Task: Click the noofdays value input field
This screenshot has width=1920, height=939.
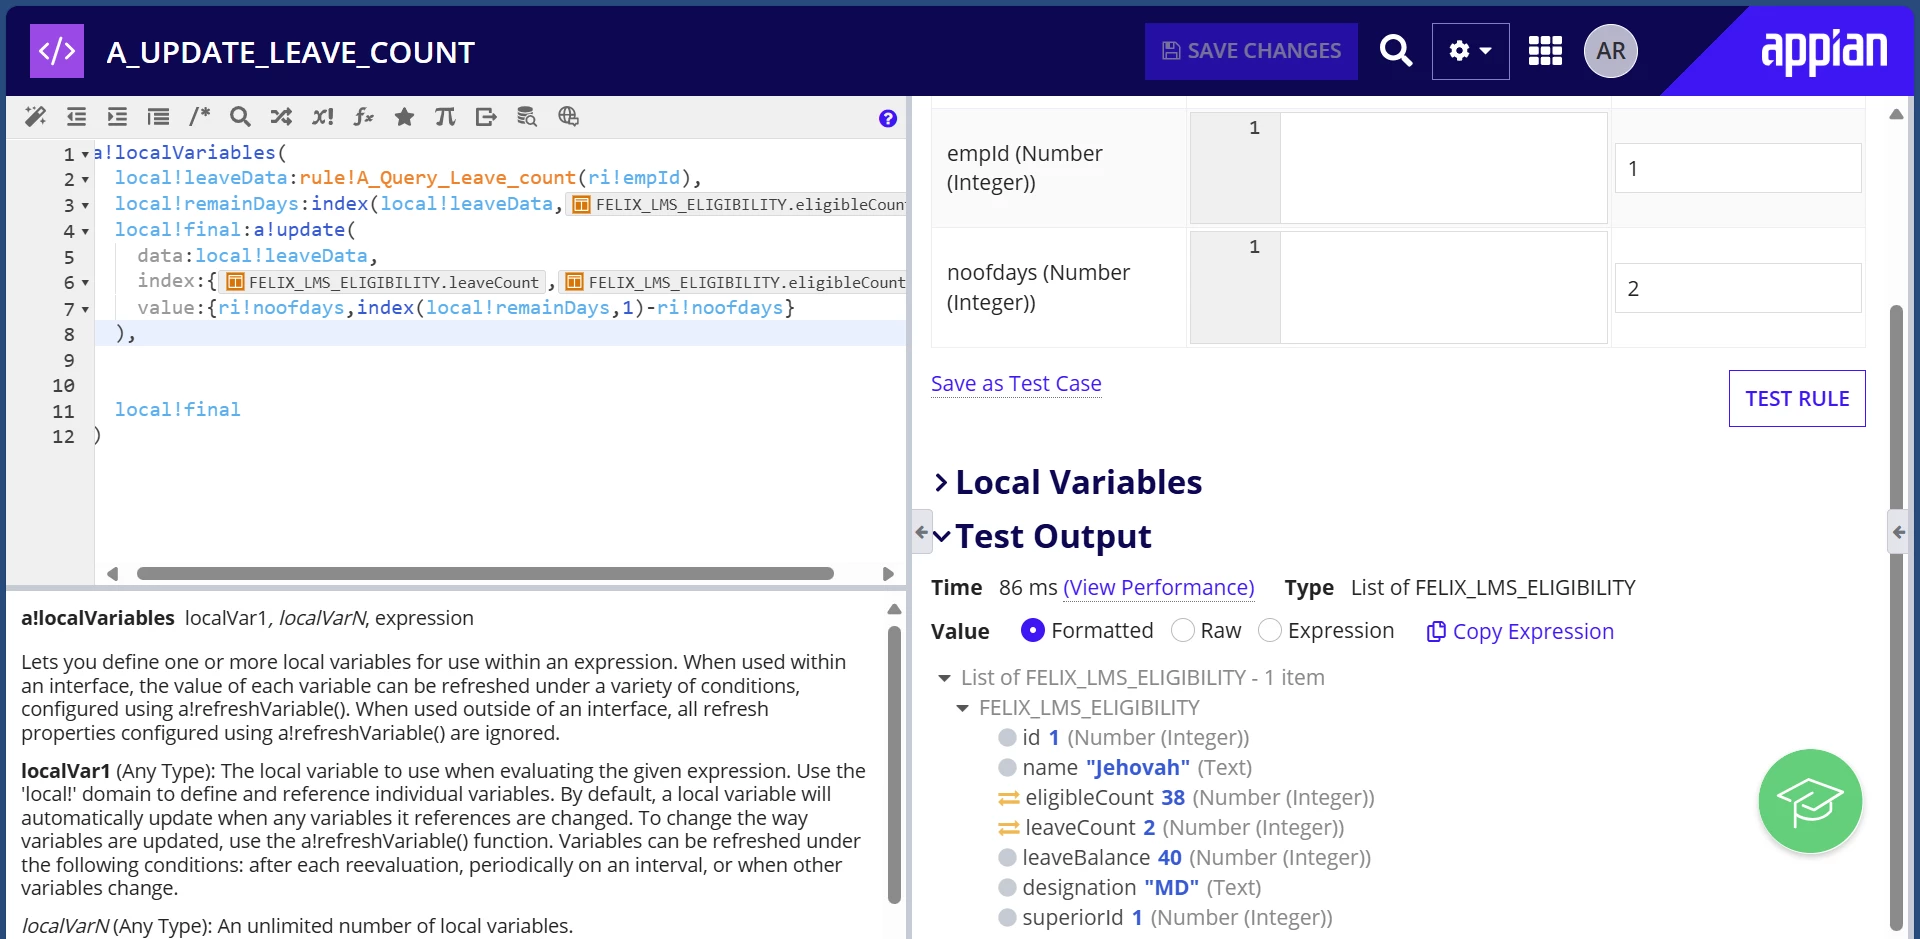Action: 1738,288
